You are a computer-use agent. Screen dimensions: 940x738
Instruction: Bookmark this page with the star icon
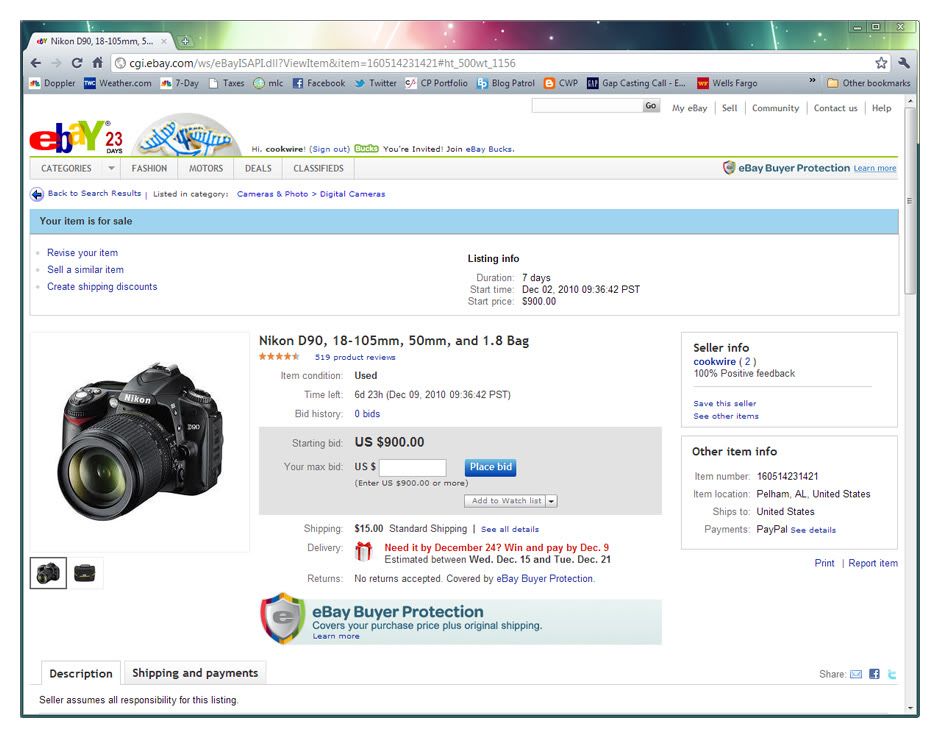point(881,63)
